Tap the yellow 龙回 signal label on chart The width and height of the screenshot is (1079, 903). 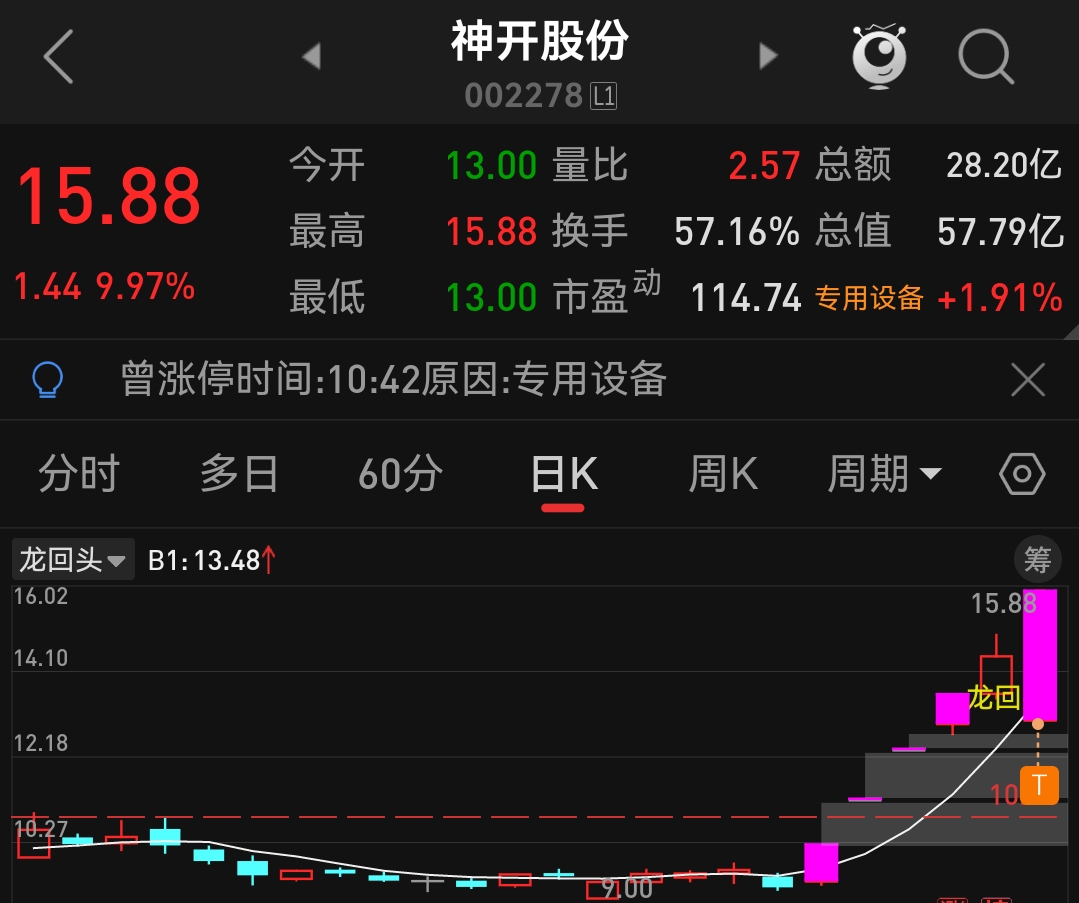tap(994, 698)
